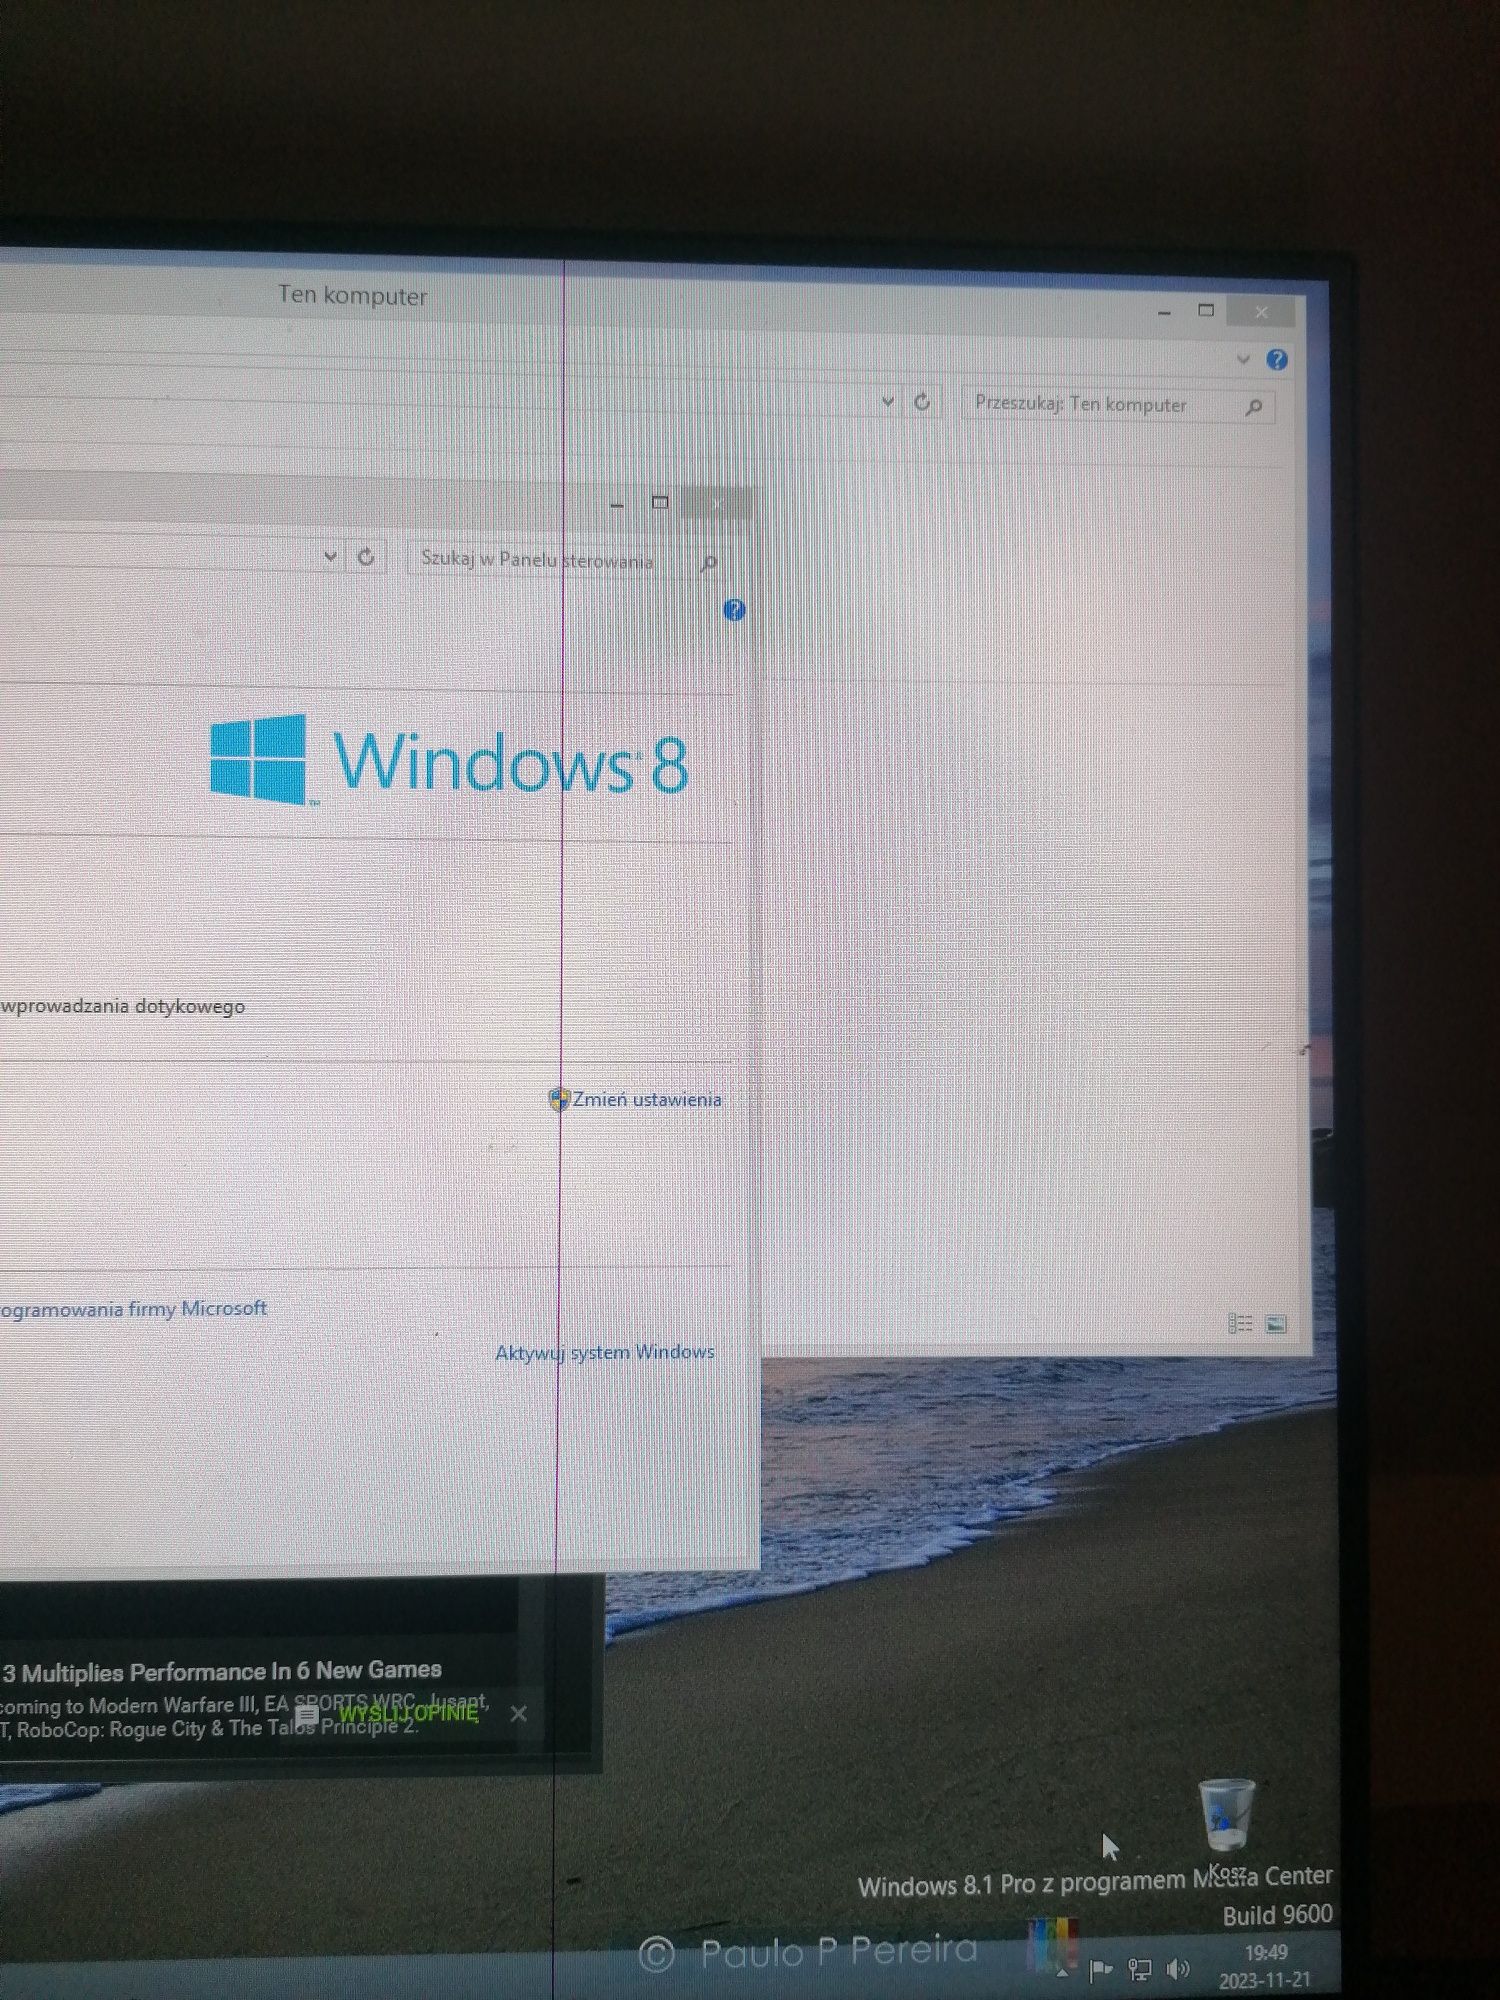Viewport: 1500px width, 2000px height.
Task: Open the Kosz recycle bin icon
Action: [x=1227, y=1826]
